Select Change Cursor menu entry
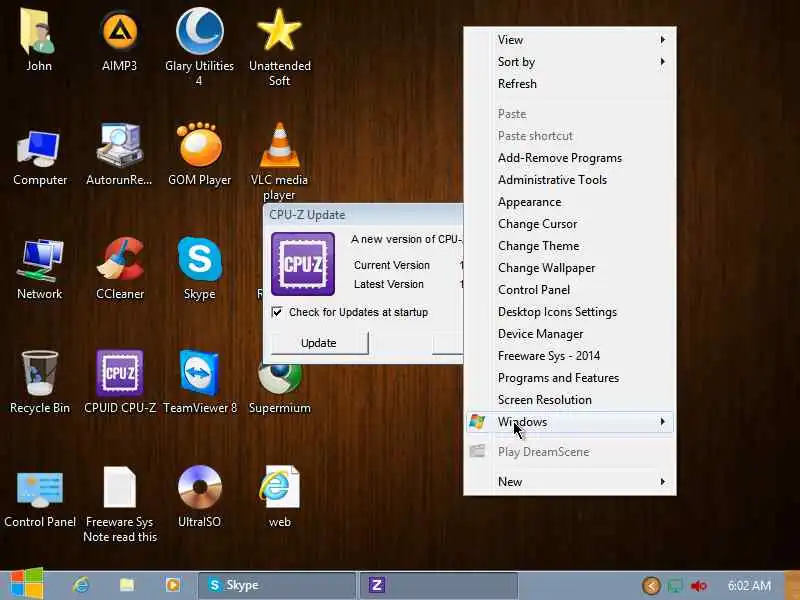This screenshot has width=800, height=600. (569, 224)
